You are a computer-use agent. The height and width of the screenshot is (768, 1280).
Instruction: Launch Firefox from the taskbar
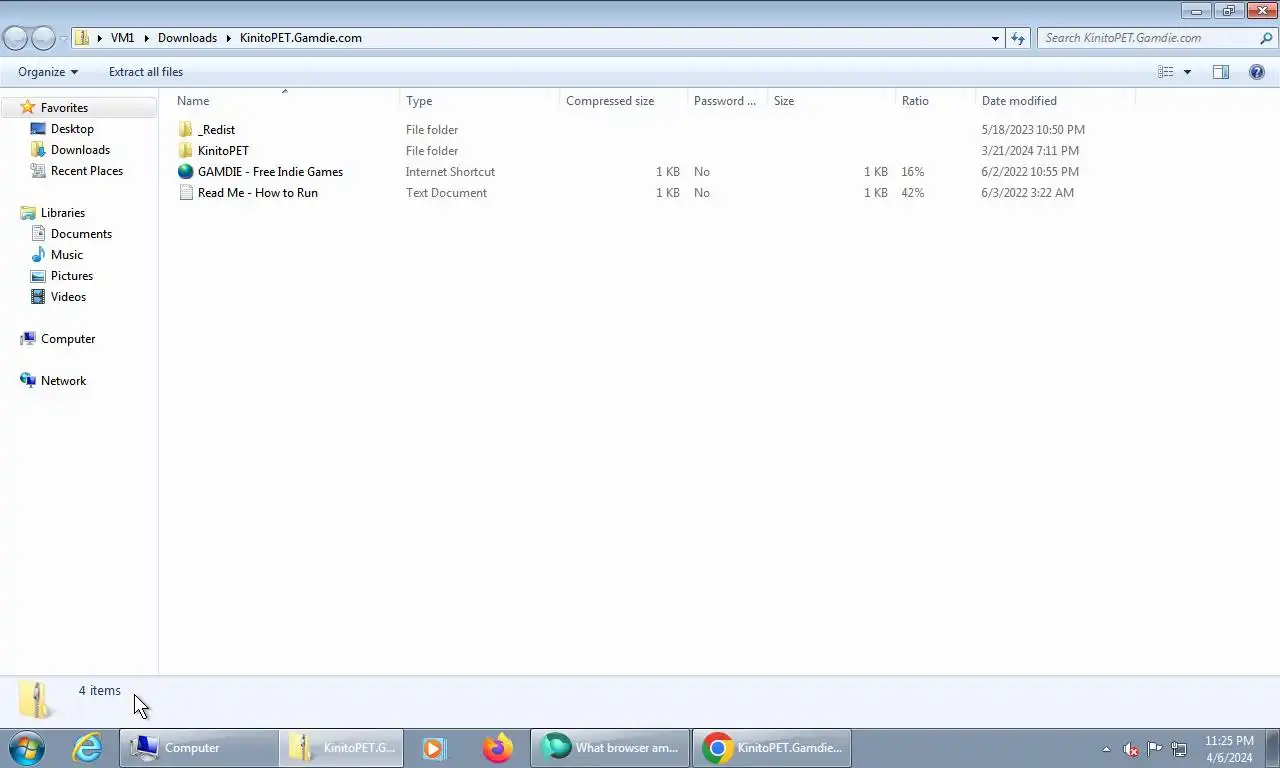497,748
